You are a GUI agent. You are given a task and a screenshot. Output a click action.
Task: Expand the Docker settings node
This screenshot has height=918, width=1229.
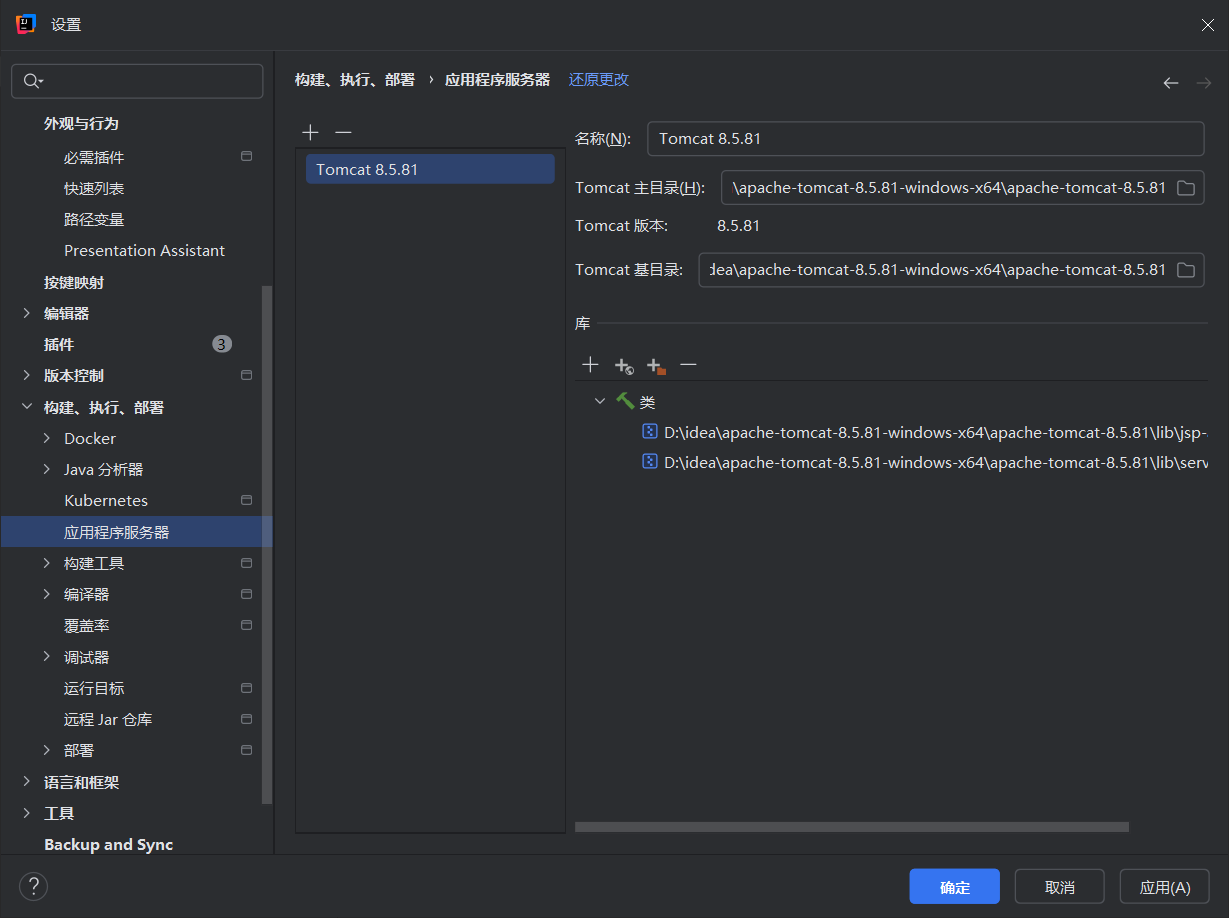[x=47, y=439]
